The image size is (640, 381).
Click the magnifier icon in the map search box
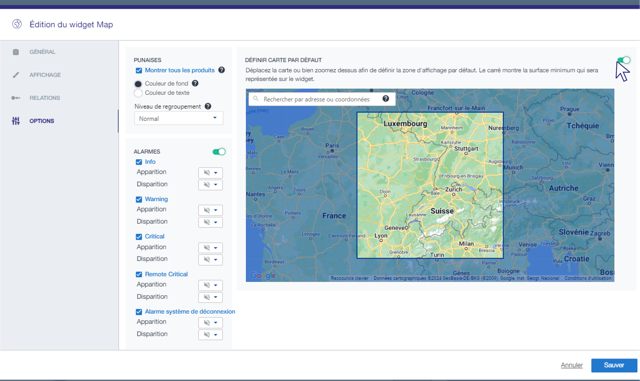(256, 99)
